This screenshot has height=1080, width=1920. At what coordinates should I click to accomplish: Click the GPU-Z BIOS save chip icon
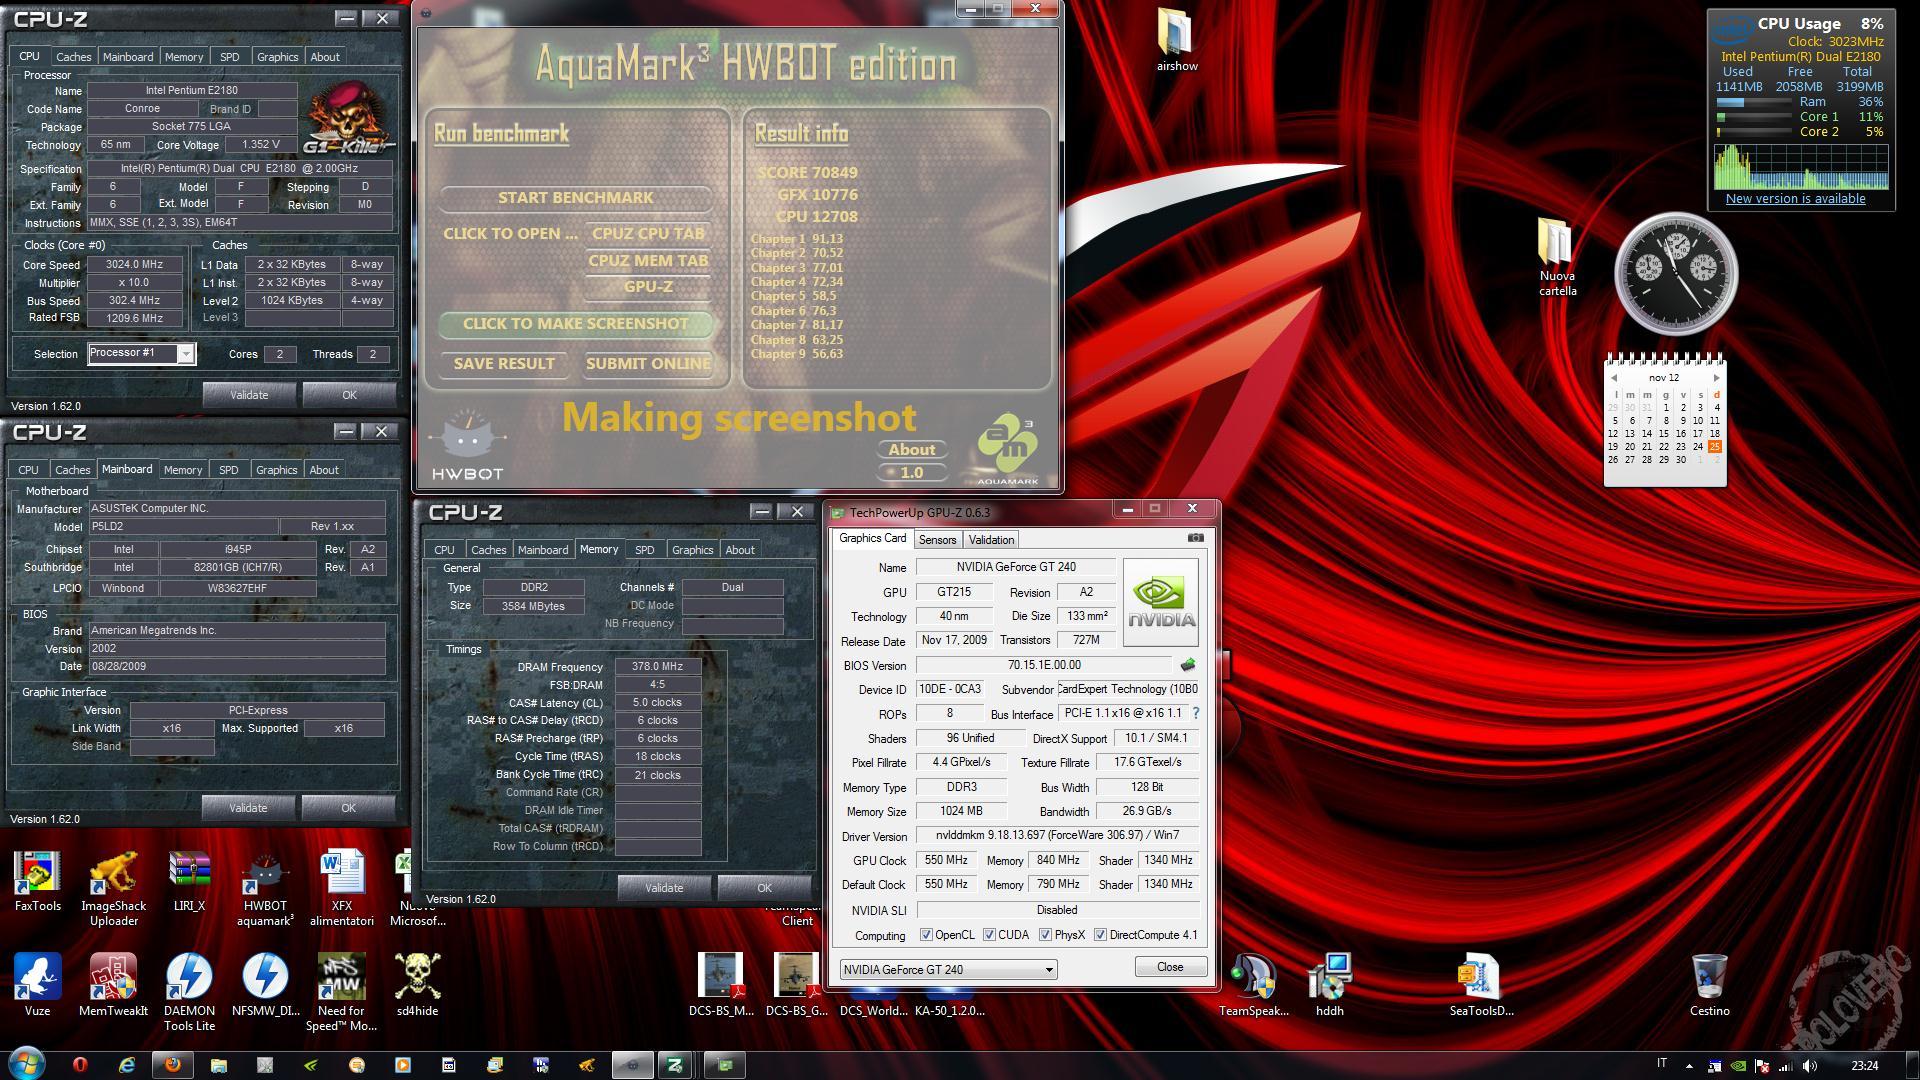pos(1188,665)
